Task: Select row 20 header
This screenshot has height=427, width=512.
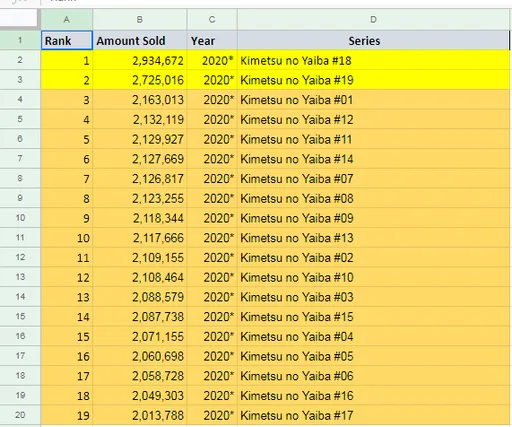Action: pyautogui.click(x=20, y=415)
